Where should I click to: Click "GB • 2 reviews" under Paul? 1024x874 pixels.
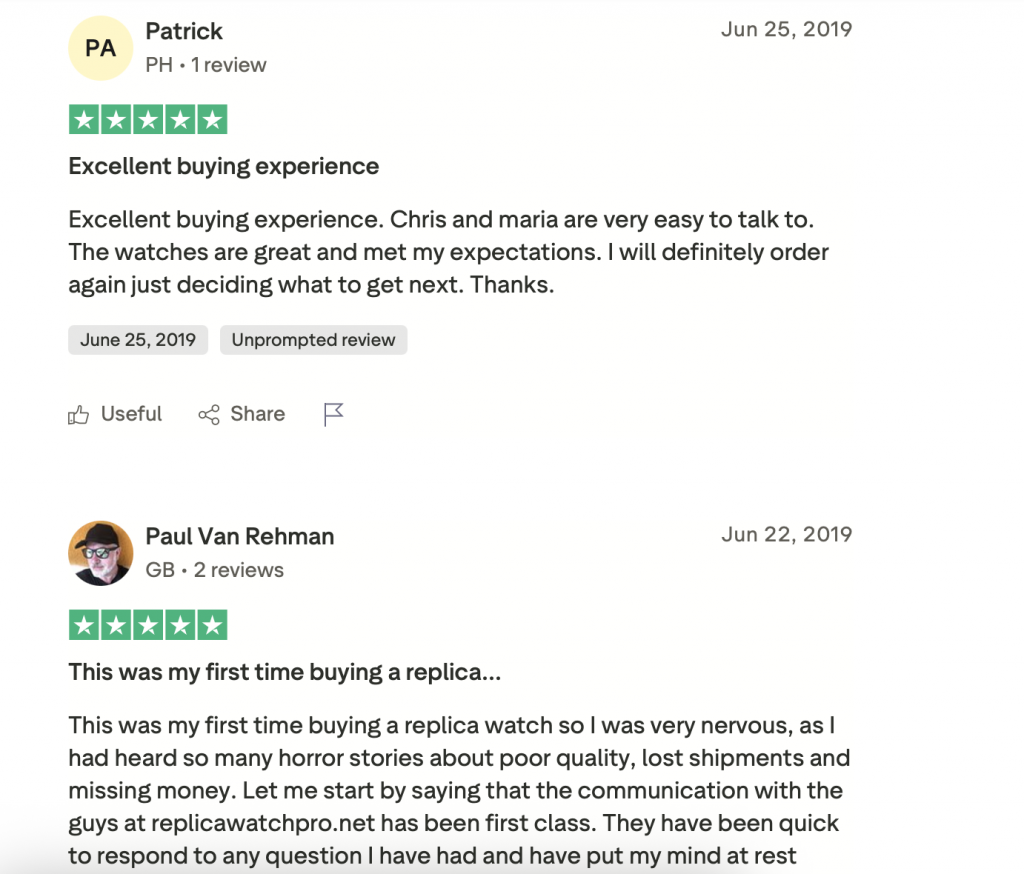click(x=215, y=570)
